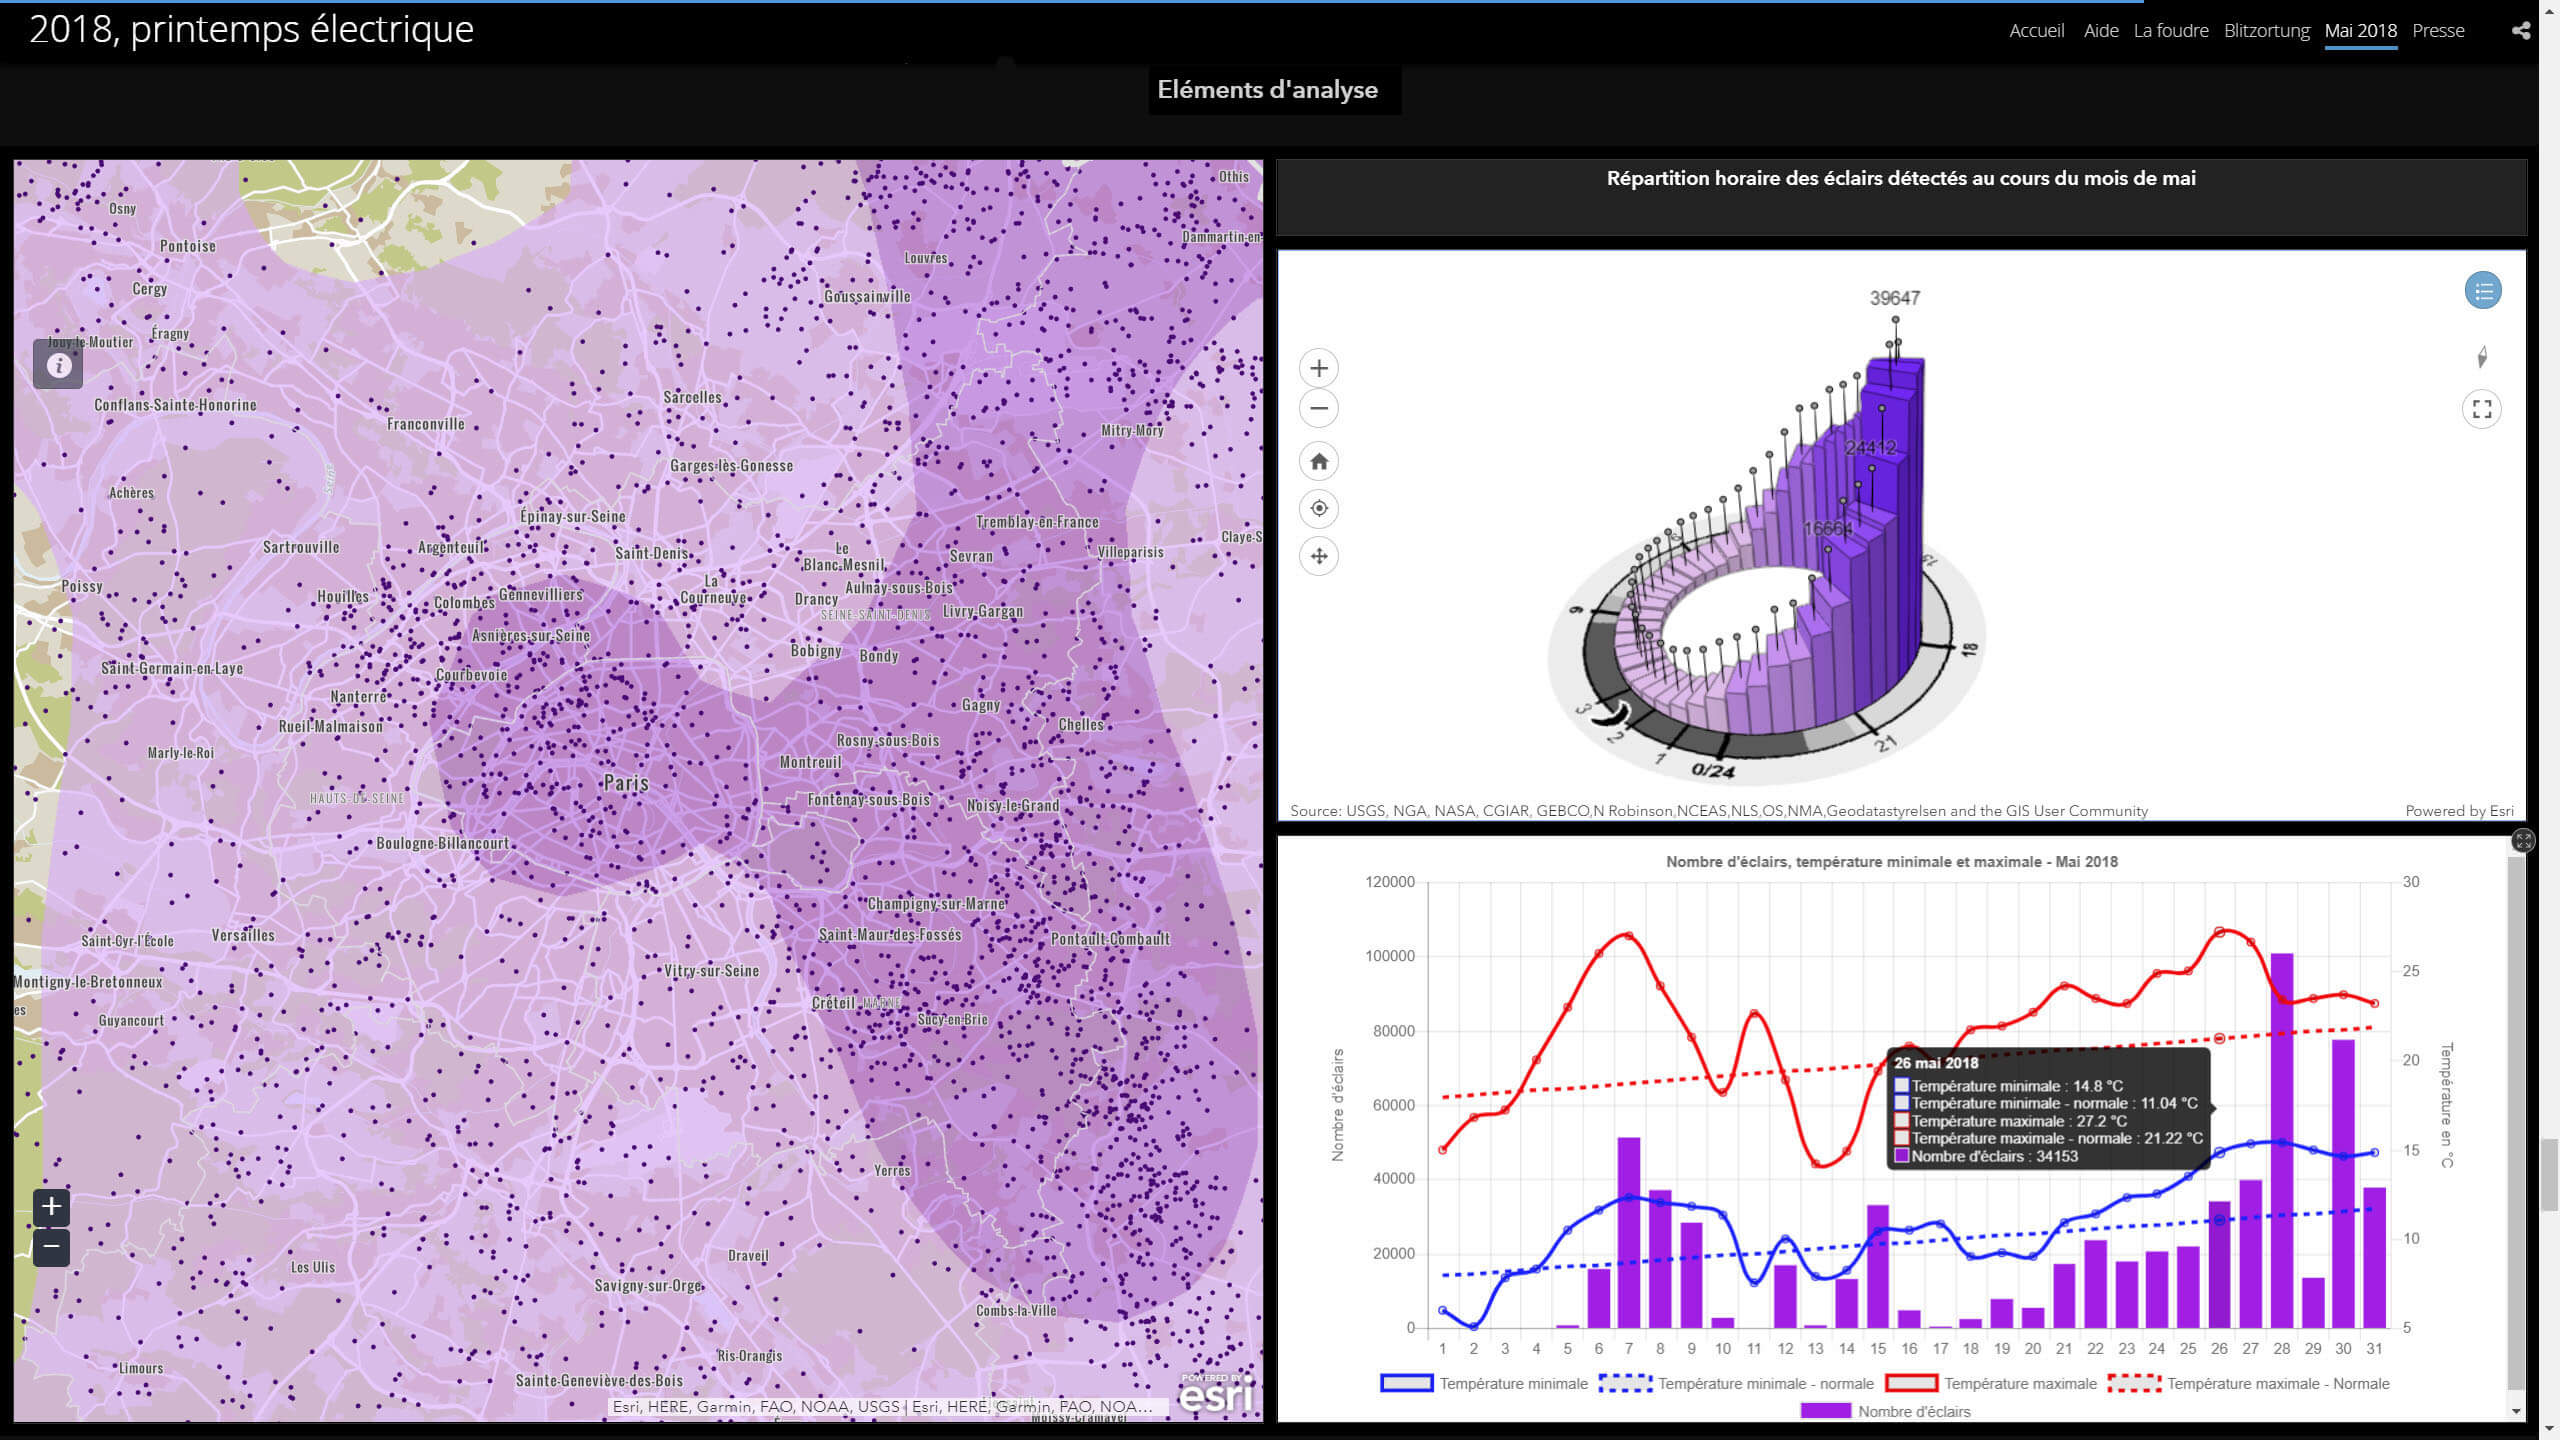Click the bar for day 7 in chart

1629,1233
